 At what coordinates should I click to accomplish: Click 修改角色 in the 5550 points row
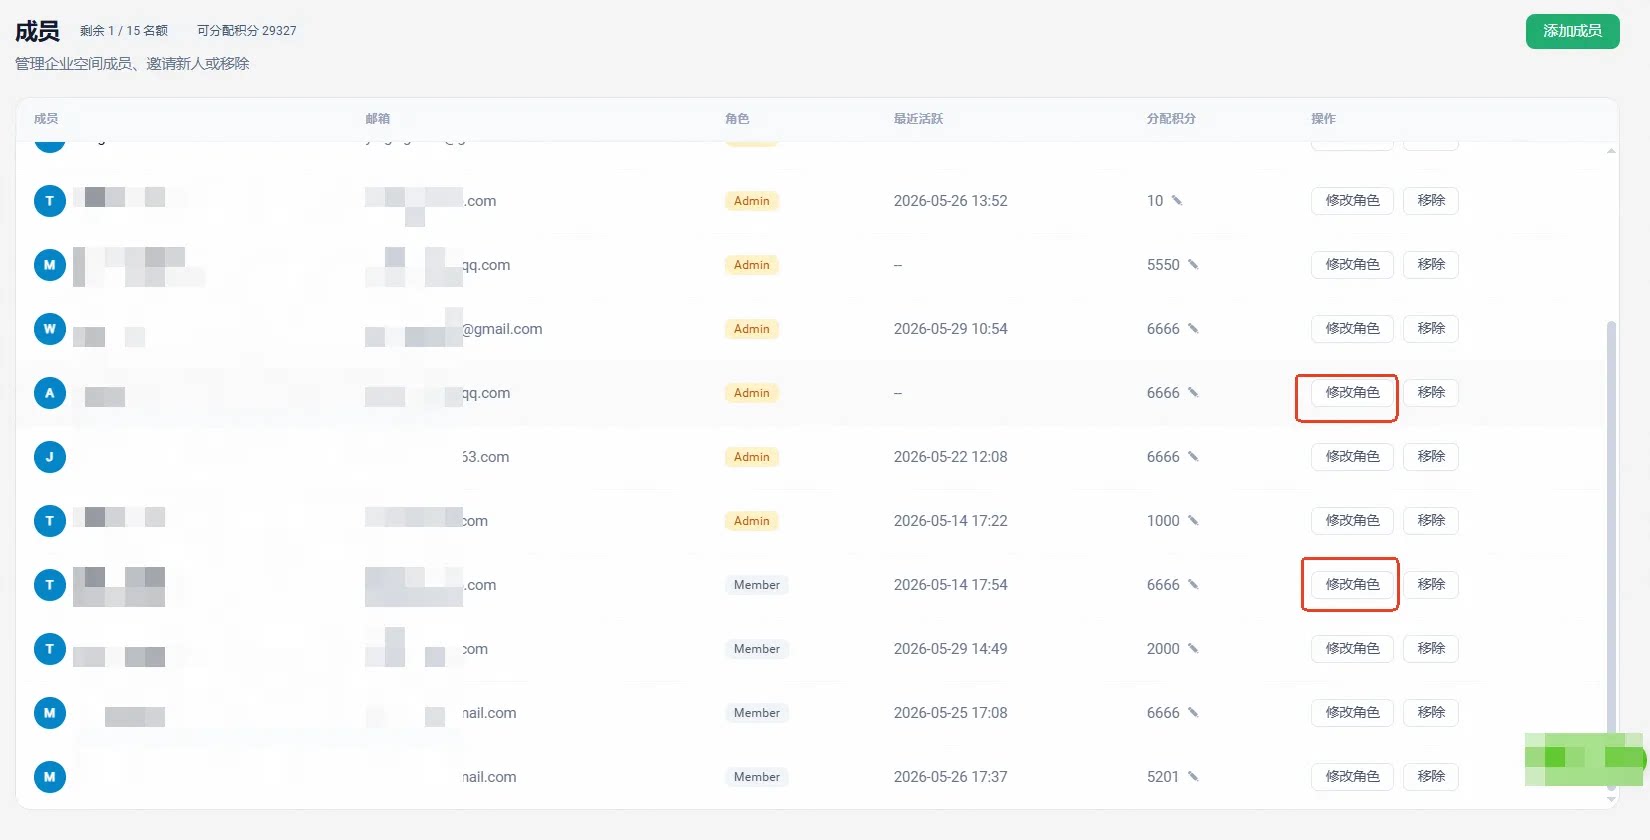(x=1352, y=264)
